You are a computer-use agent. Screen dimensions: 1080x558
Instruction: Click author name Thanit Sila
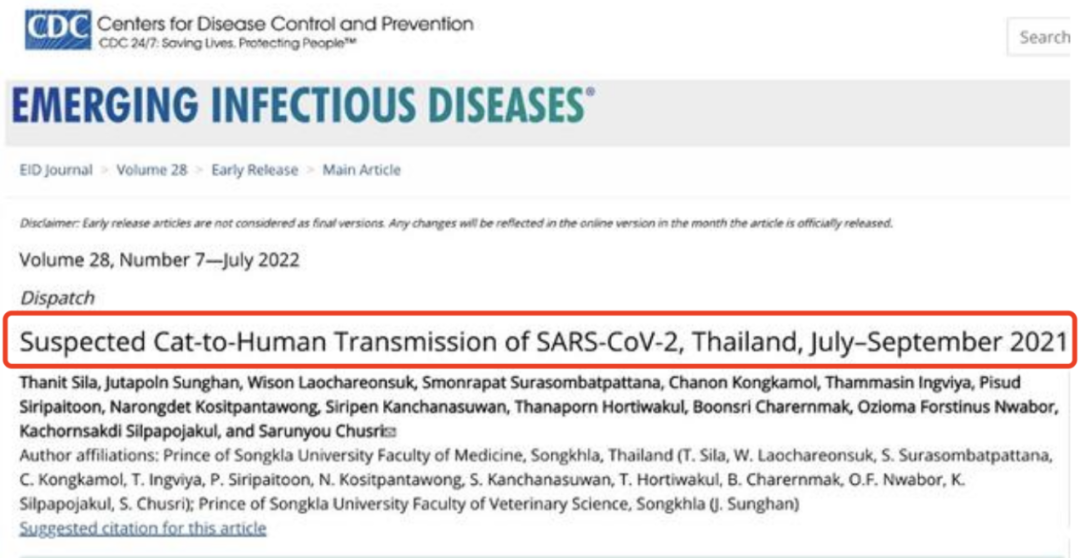click(50, 382)
